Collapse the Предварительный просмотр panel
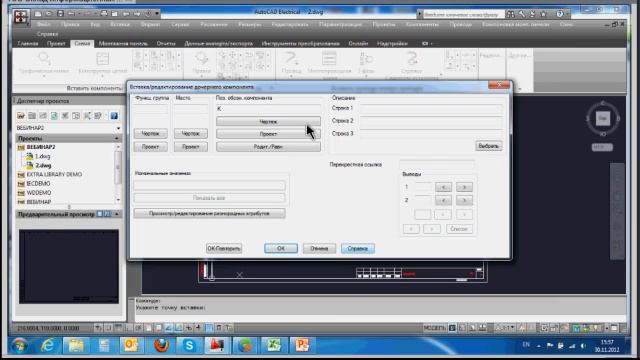The image size is (640, 360). 117,214
